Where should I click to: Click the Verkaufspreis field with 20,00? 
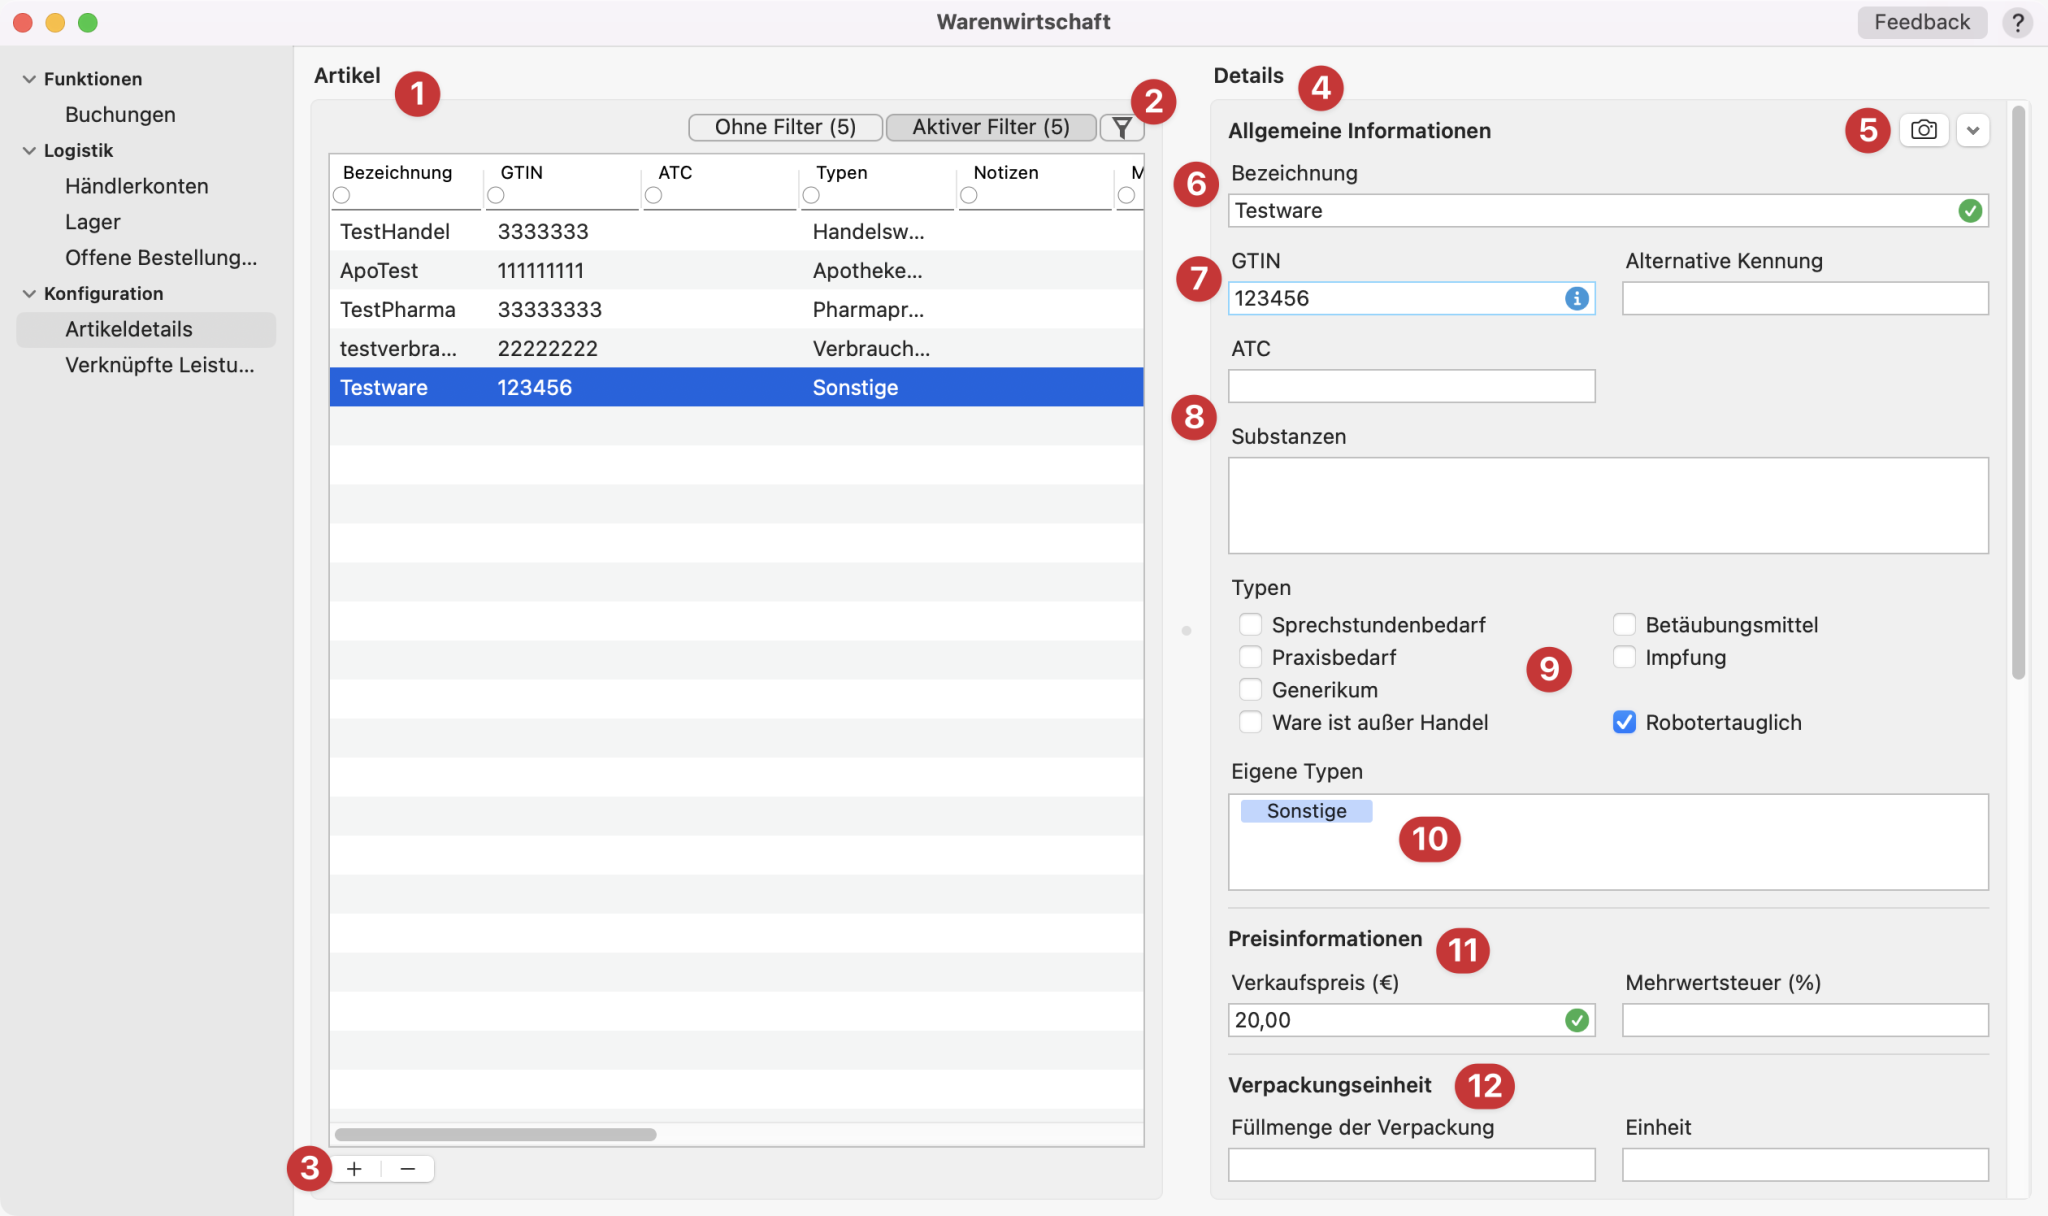1411,1020
